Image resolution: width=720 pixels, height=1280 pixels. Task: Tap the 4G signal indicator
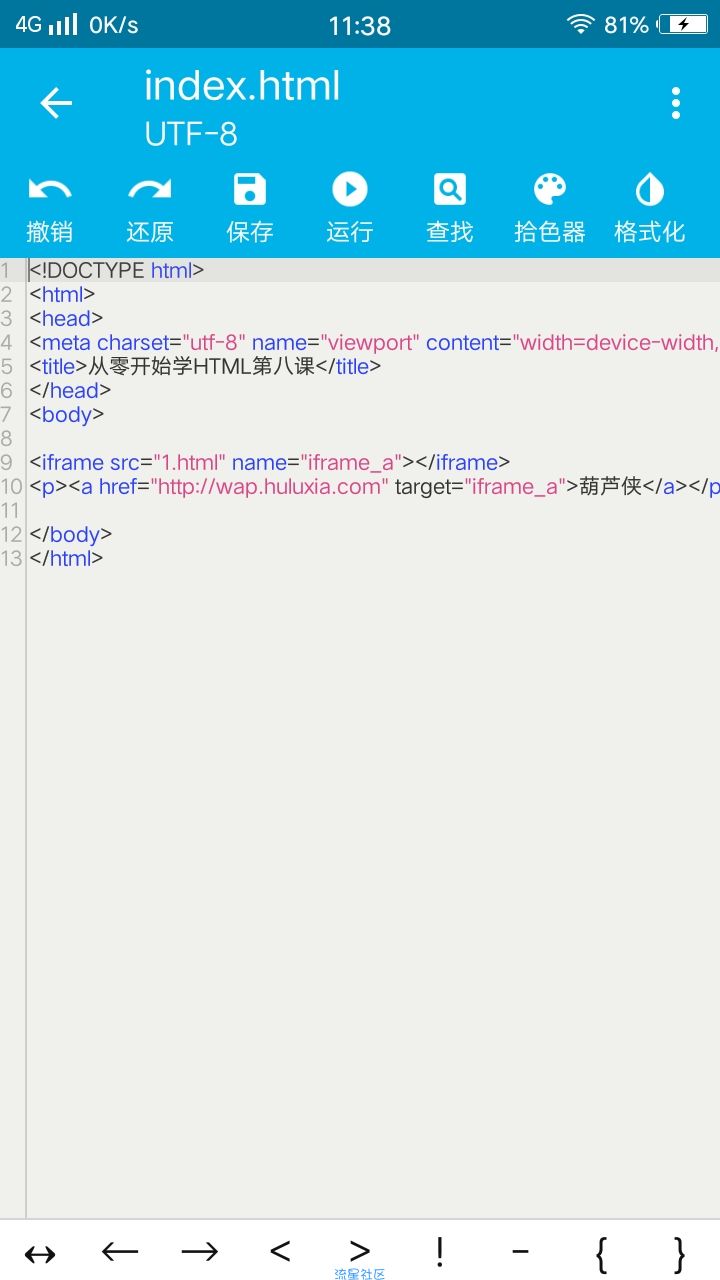46,24
